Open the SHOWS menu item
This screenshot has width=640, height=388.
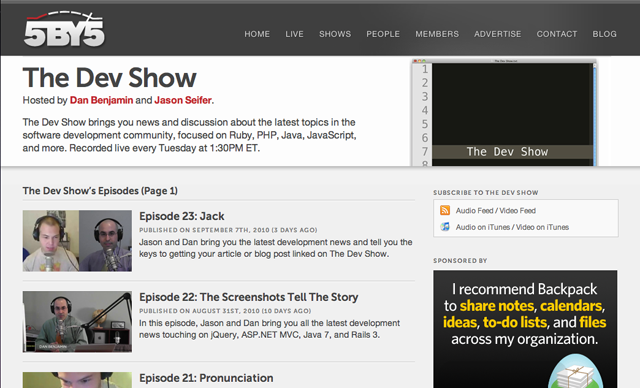[335, 34]
